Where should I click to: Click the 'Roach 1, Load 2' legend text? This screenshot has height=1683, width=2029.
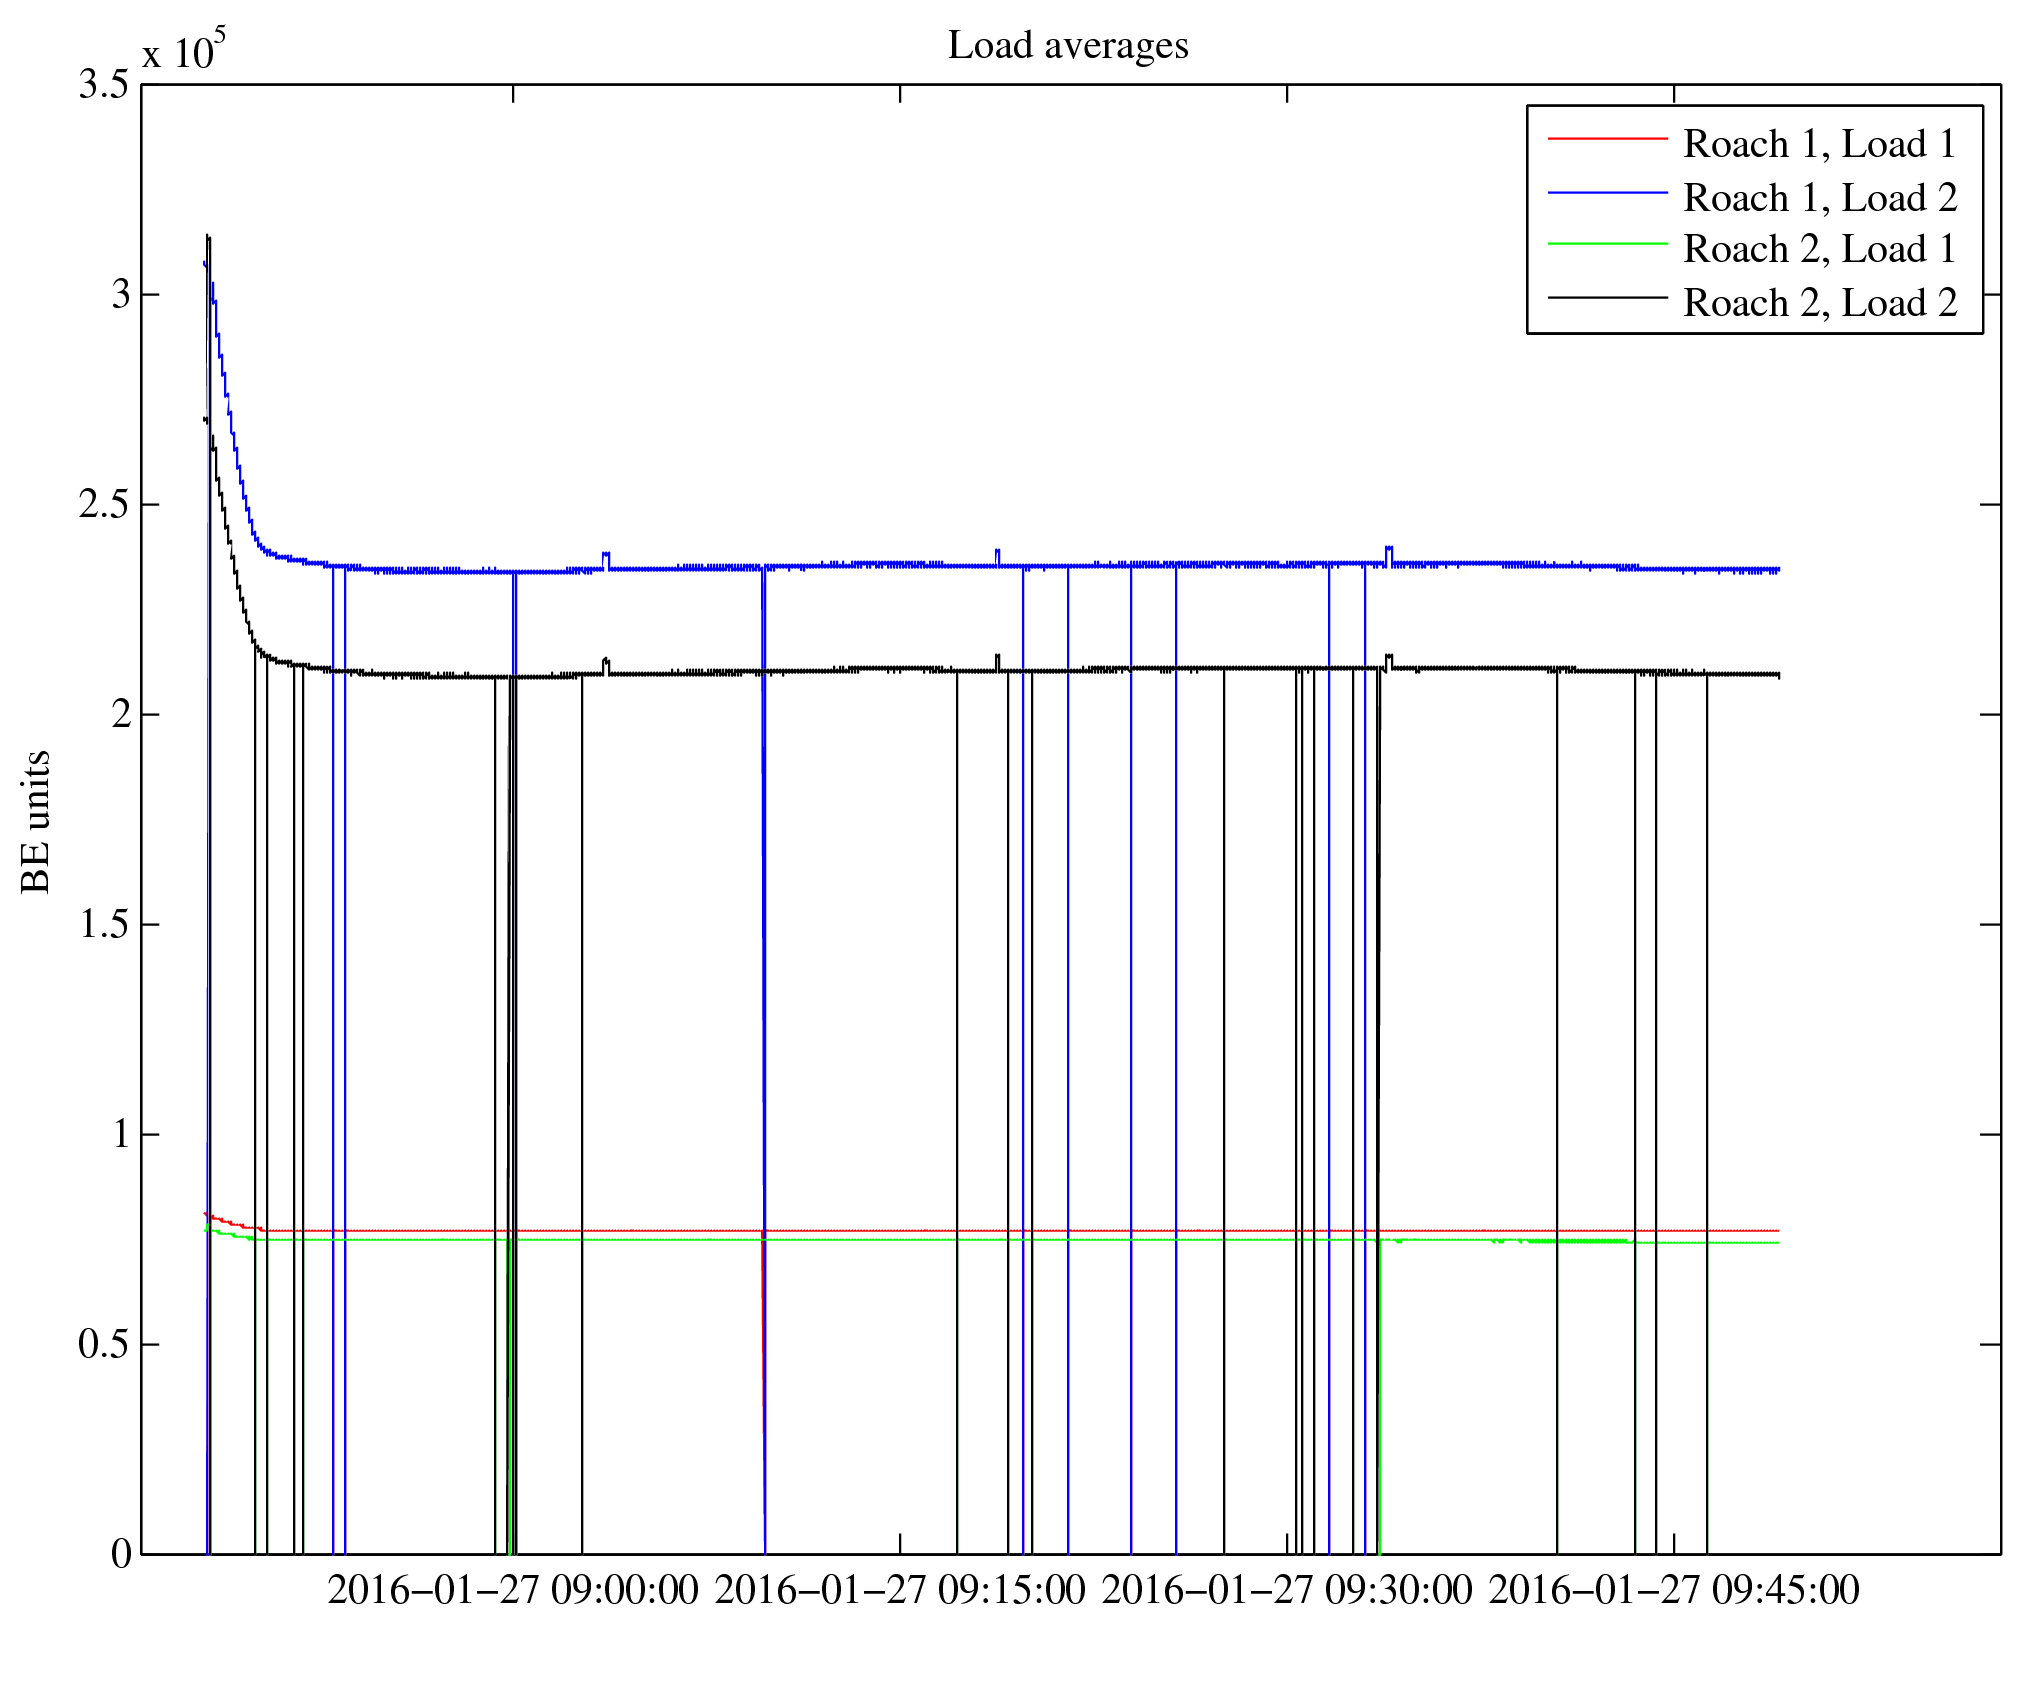click(1819, 198)
